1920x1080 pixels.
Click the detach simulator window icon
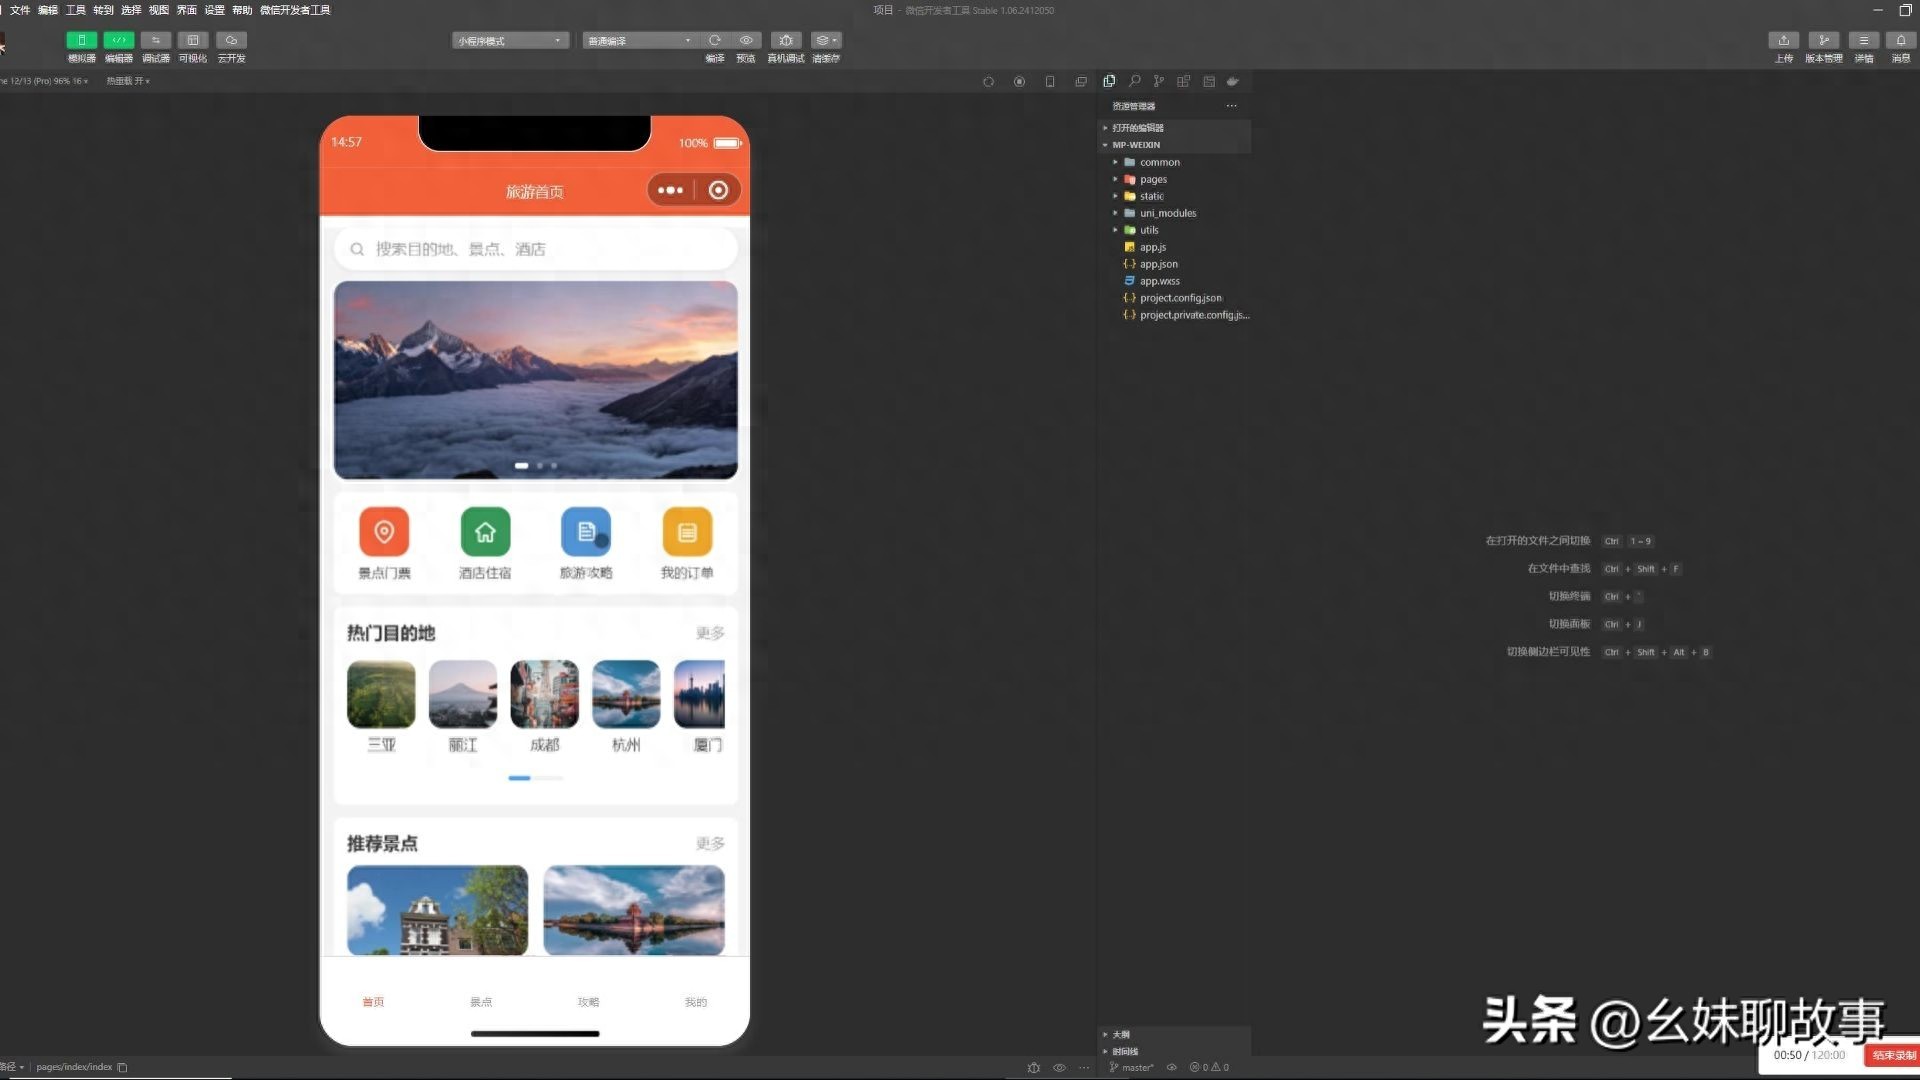coord(1081,82)
